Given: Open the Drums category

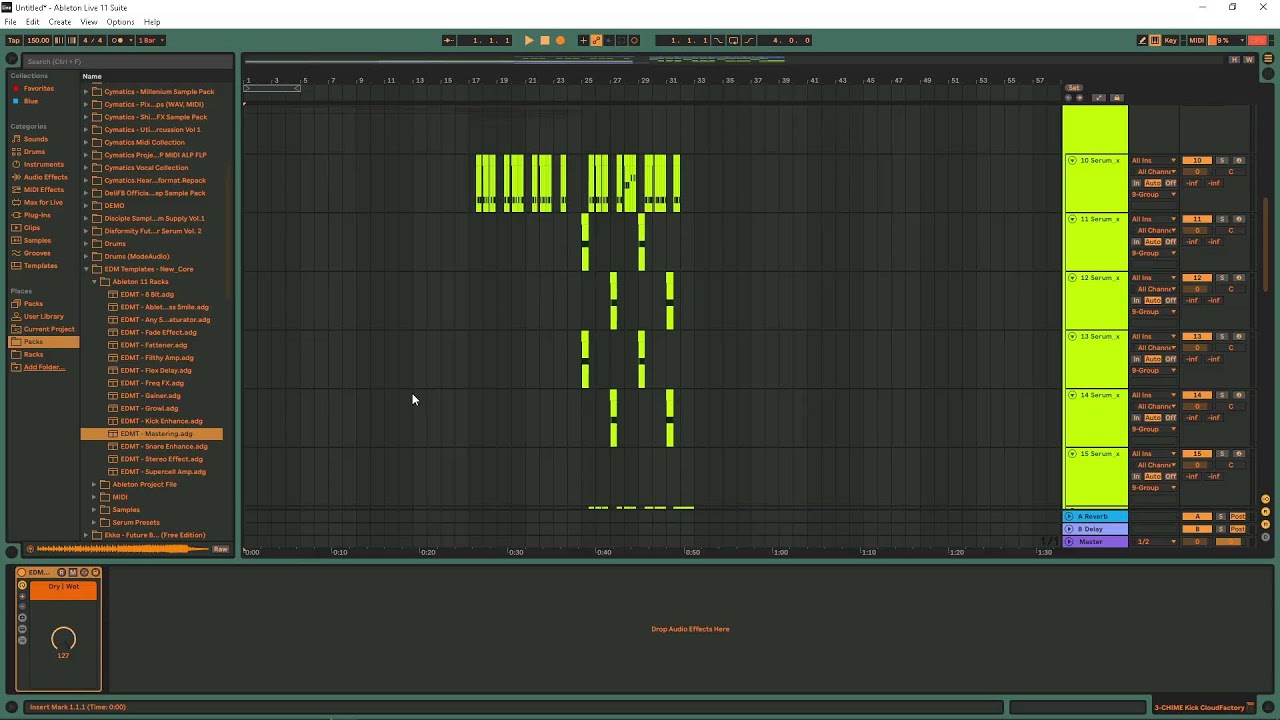Looking at the screenshot, I should 34,152.
